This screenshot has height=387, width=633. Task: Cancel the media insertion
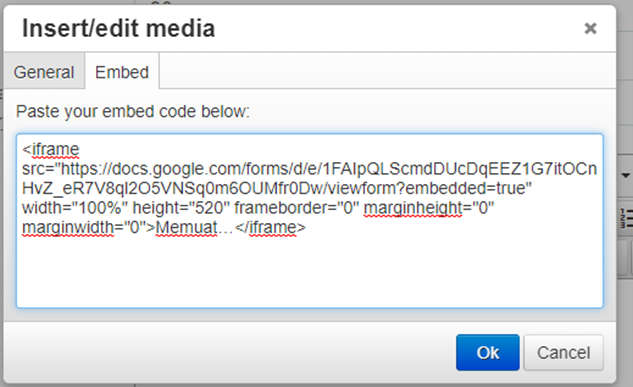coord(563,352)
